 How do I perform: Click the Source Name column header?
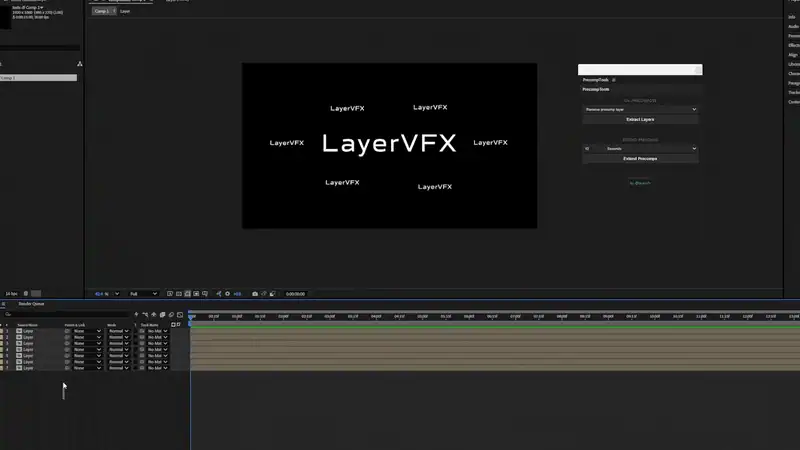tap(28, 325)
